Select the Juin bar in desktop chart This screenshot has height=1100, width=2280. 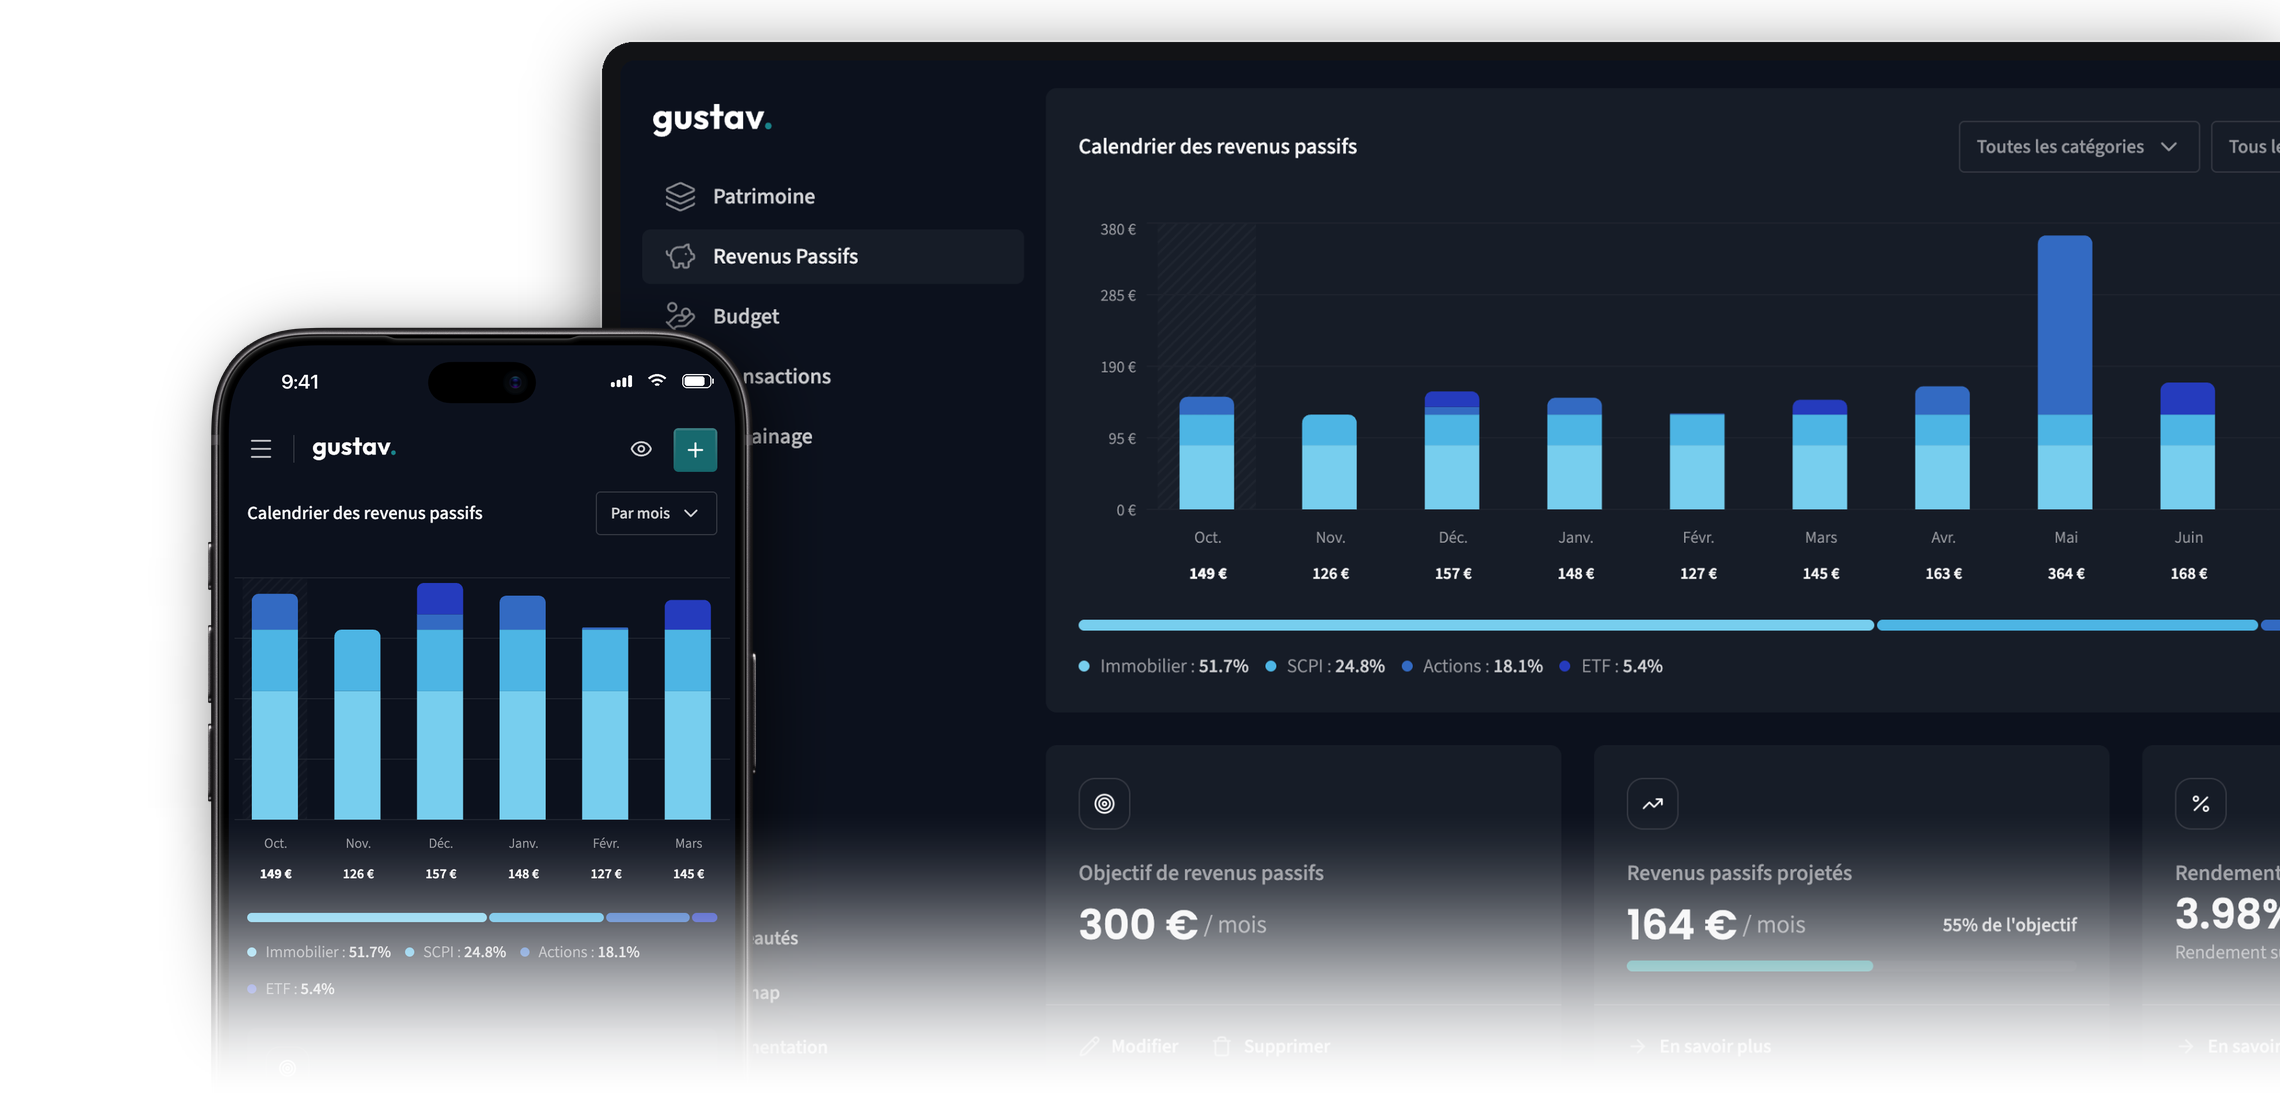pyautogui.click(x=2187, y=446)
